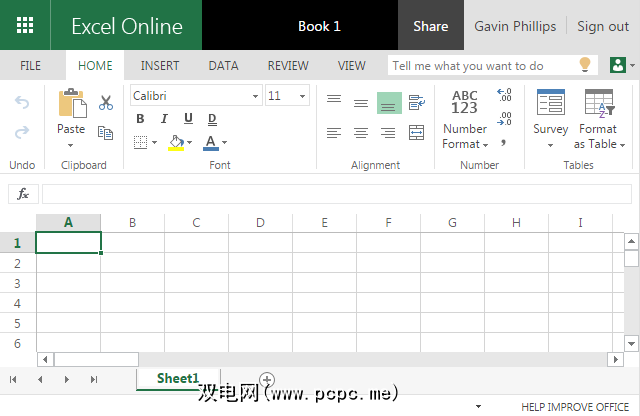640x416 pixels.
Task: Apply comma style format
Action: click(x=504, y=142)
